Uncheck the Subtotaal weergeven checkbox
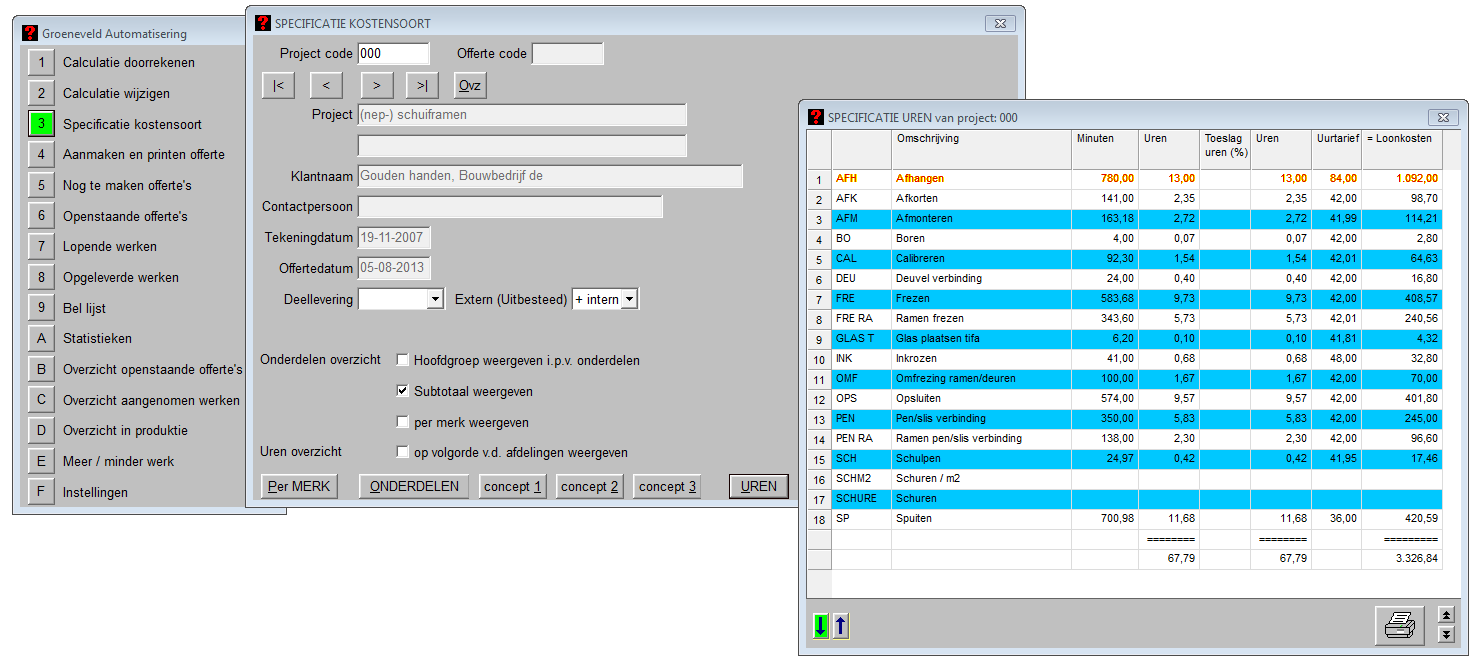Image resolution: width=1481 pixels, height=669 pixels. (403, 392)
